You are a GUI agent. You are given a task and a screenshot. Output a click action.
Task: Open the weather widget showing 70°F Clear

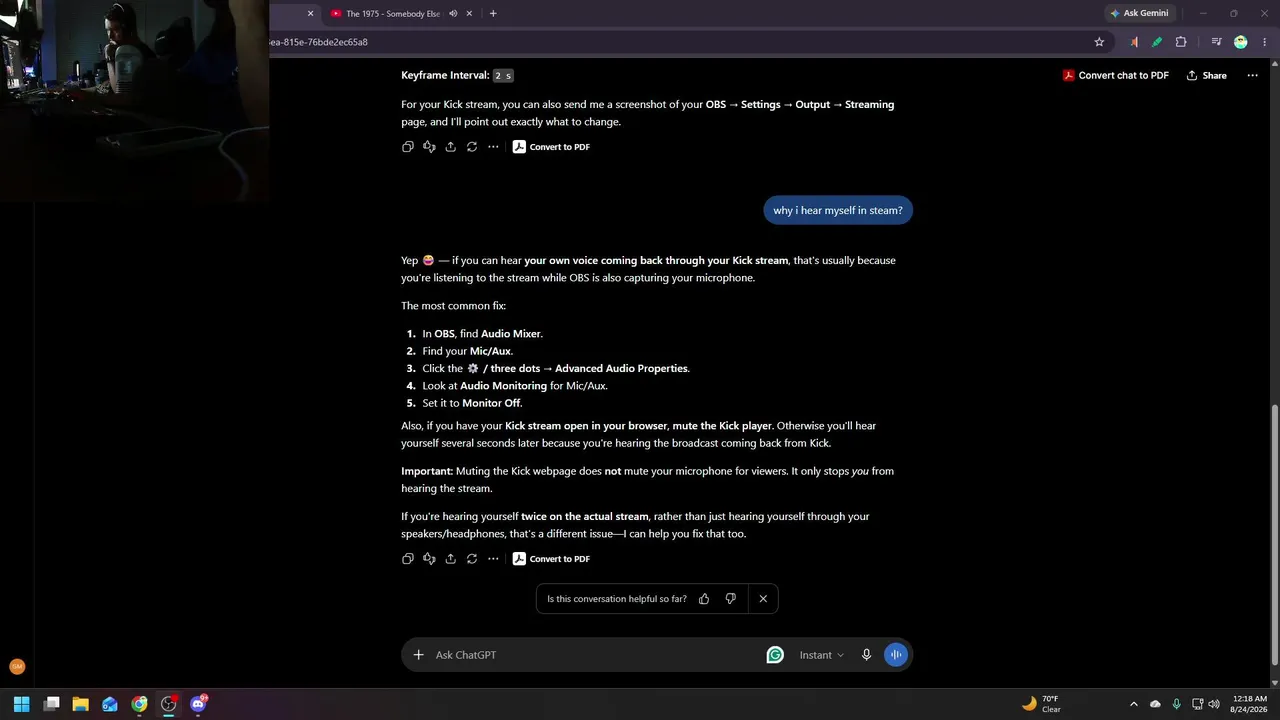1041,704
